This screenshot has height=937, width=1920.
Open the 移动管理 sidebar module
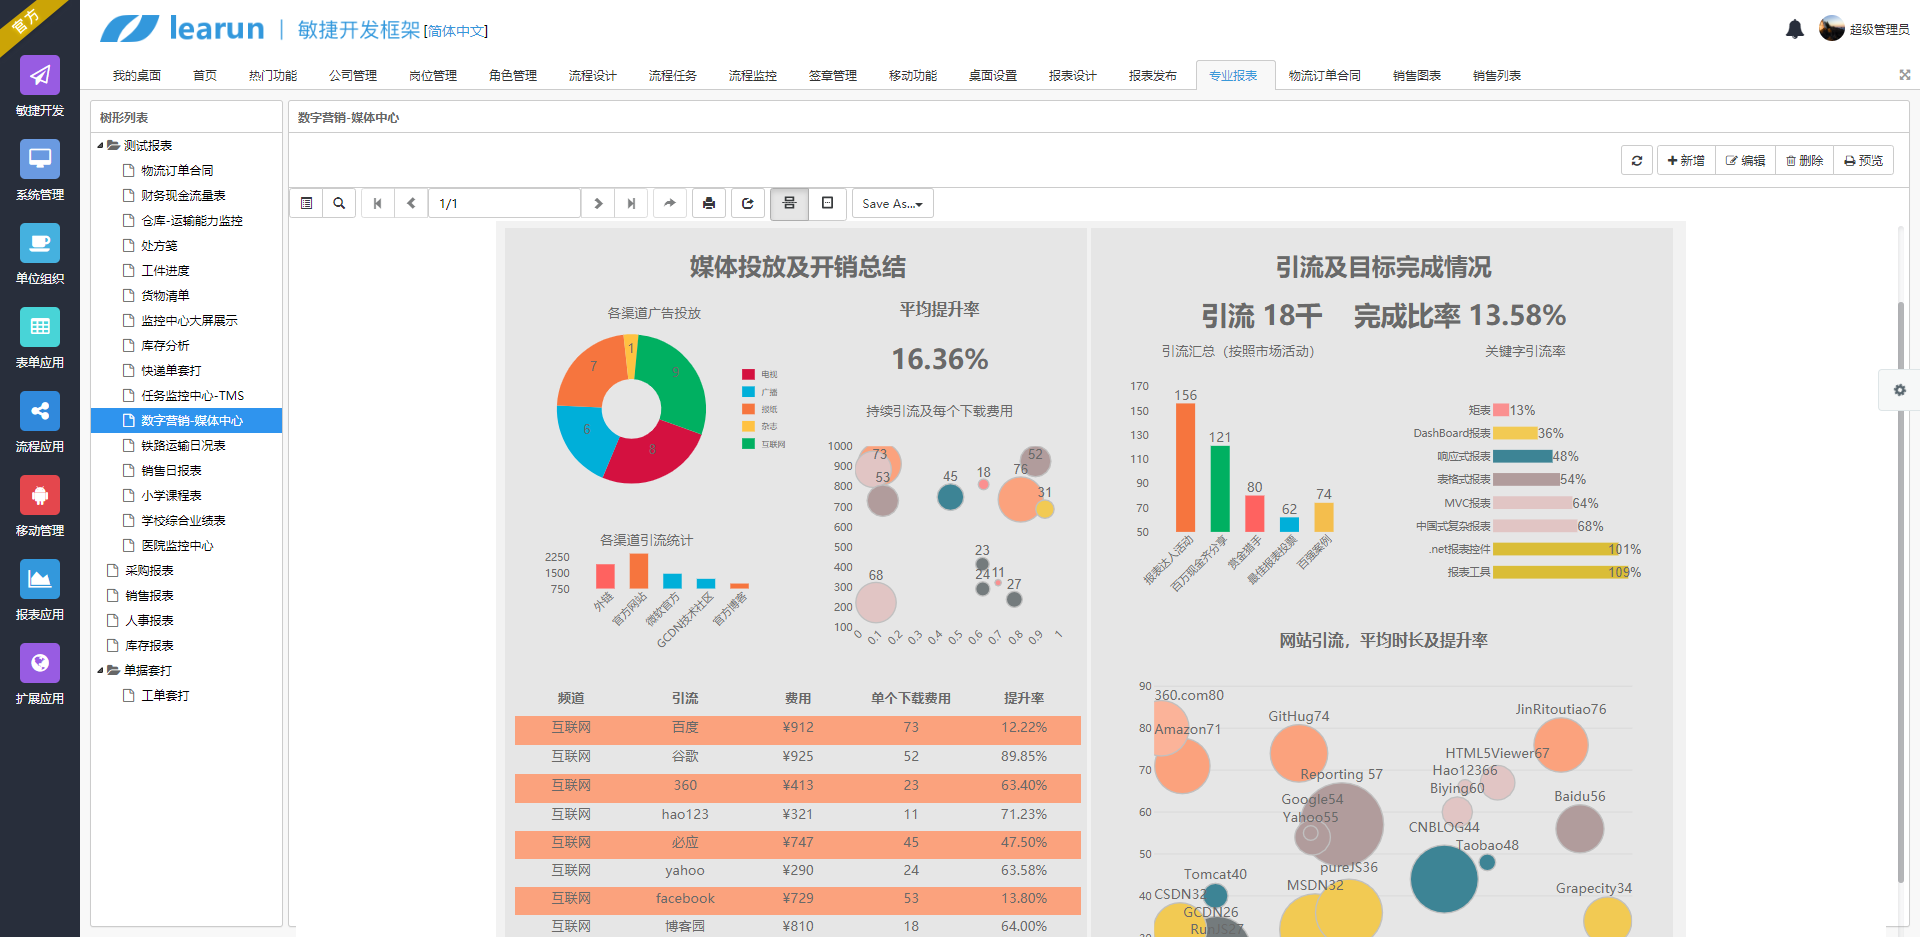(x=40, y=507)
